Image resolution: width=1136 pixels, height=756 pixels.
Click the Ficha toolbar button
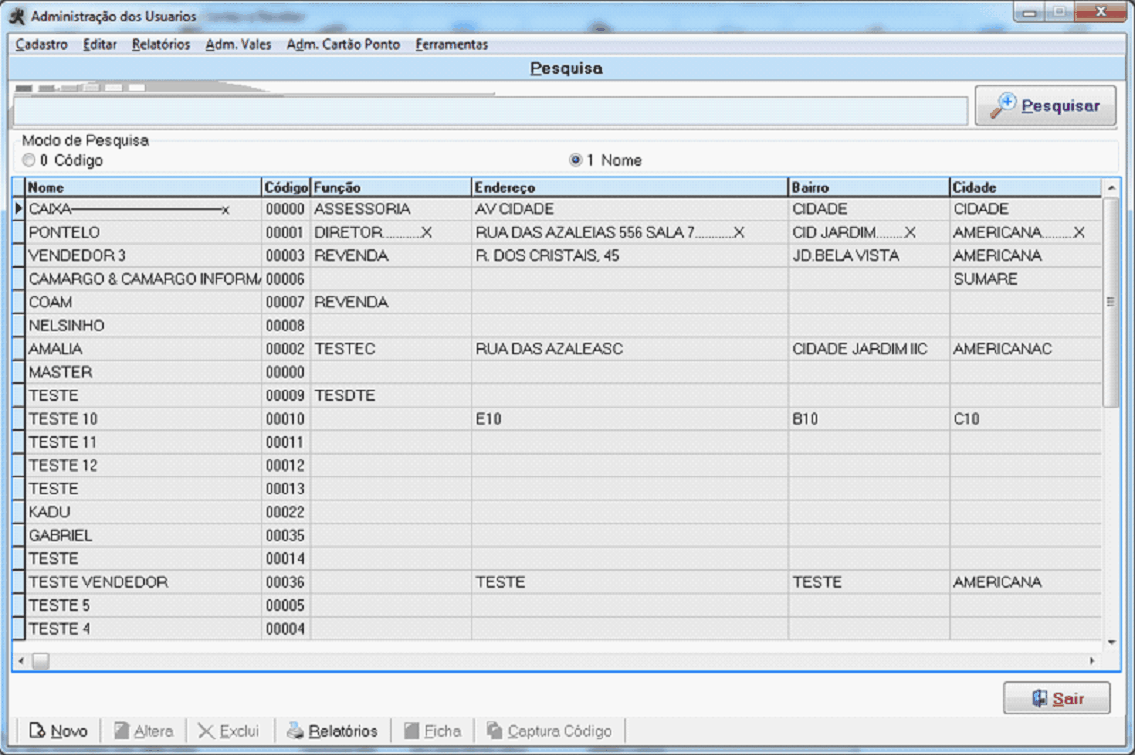click(432, 731)
